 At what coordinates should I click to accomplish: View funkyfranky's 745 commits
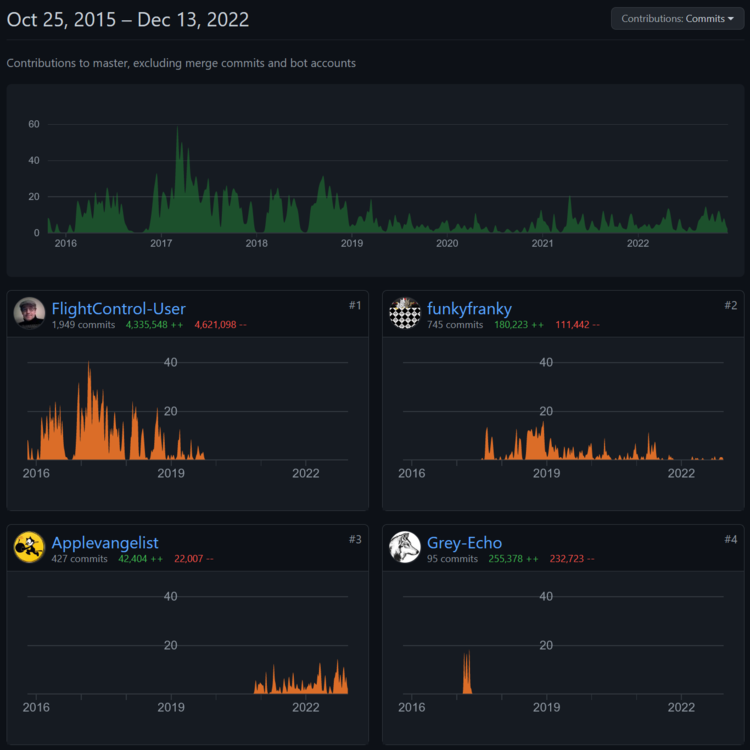click(x=455, y=325)
